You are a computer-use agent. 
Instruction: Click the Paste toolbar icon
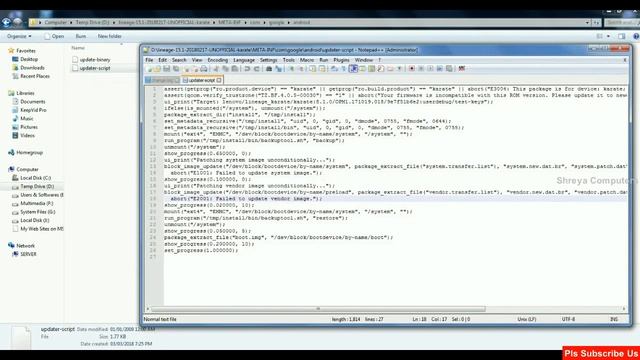(x=235, y=69)
